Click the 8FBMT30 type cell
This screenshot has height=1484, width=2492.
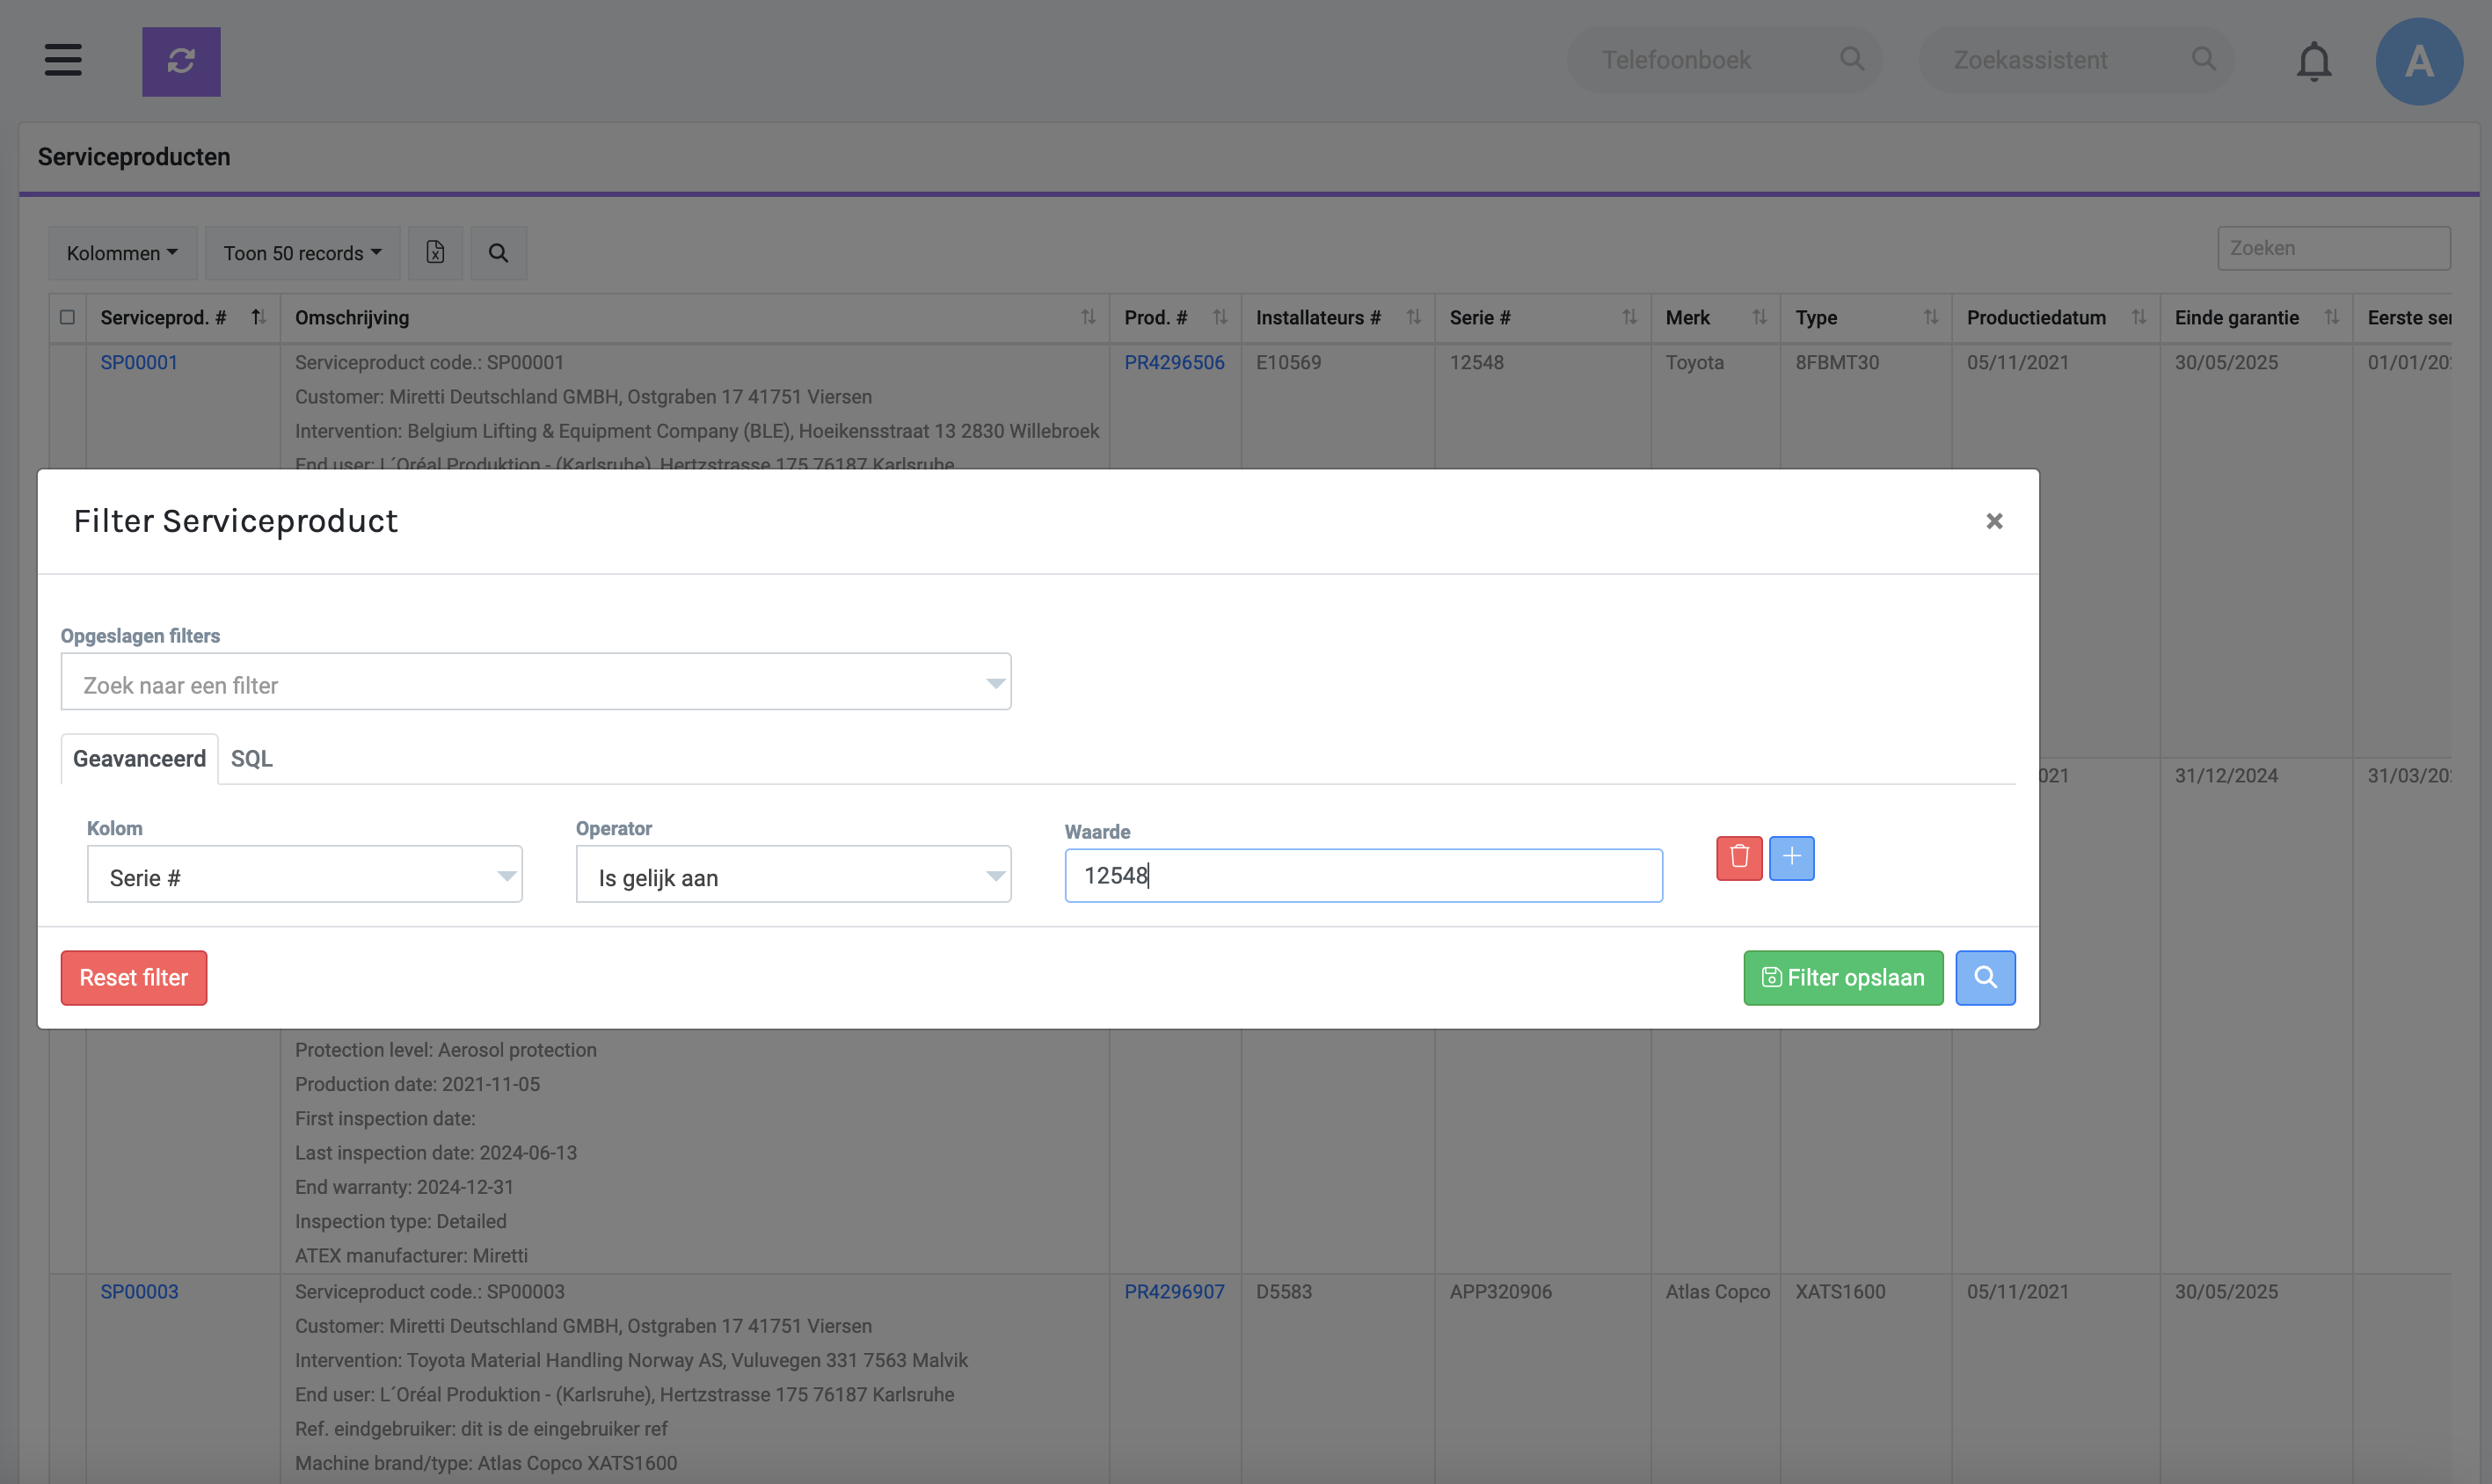click(x=1837, y=362)
